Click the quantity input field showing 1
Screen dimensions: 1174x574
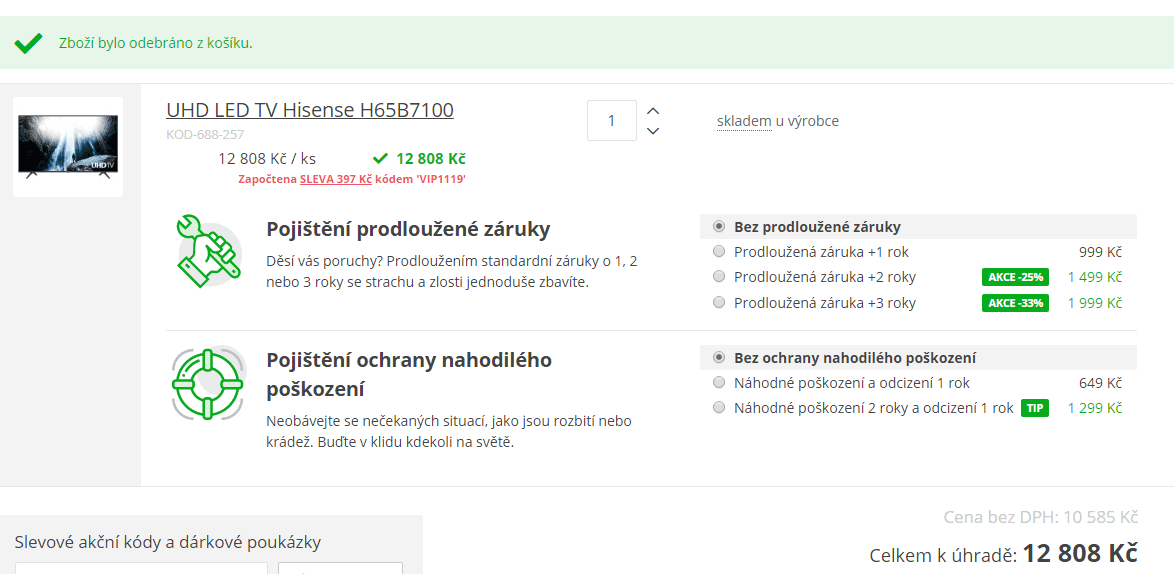click(612, 120)
